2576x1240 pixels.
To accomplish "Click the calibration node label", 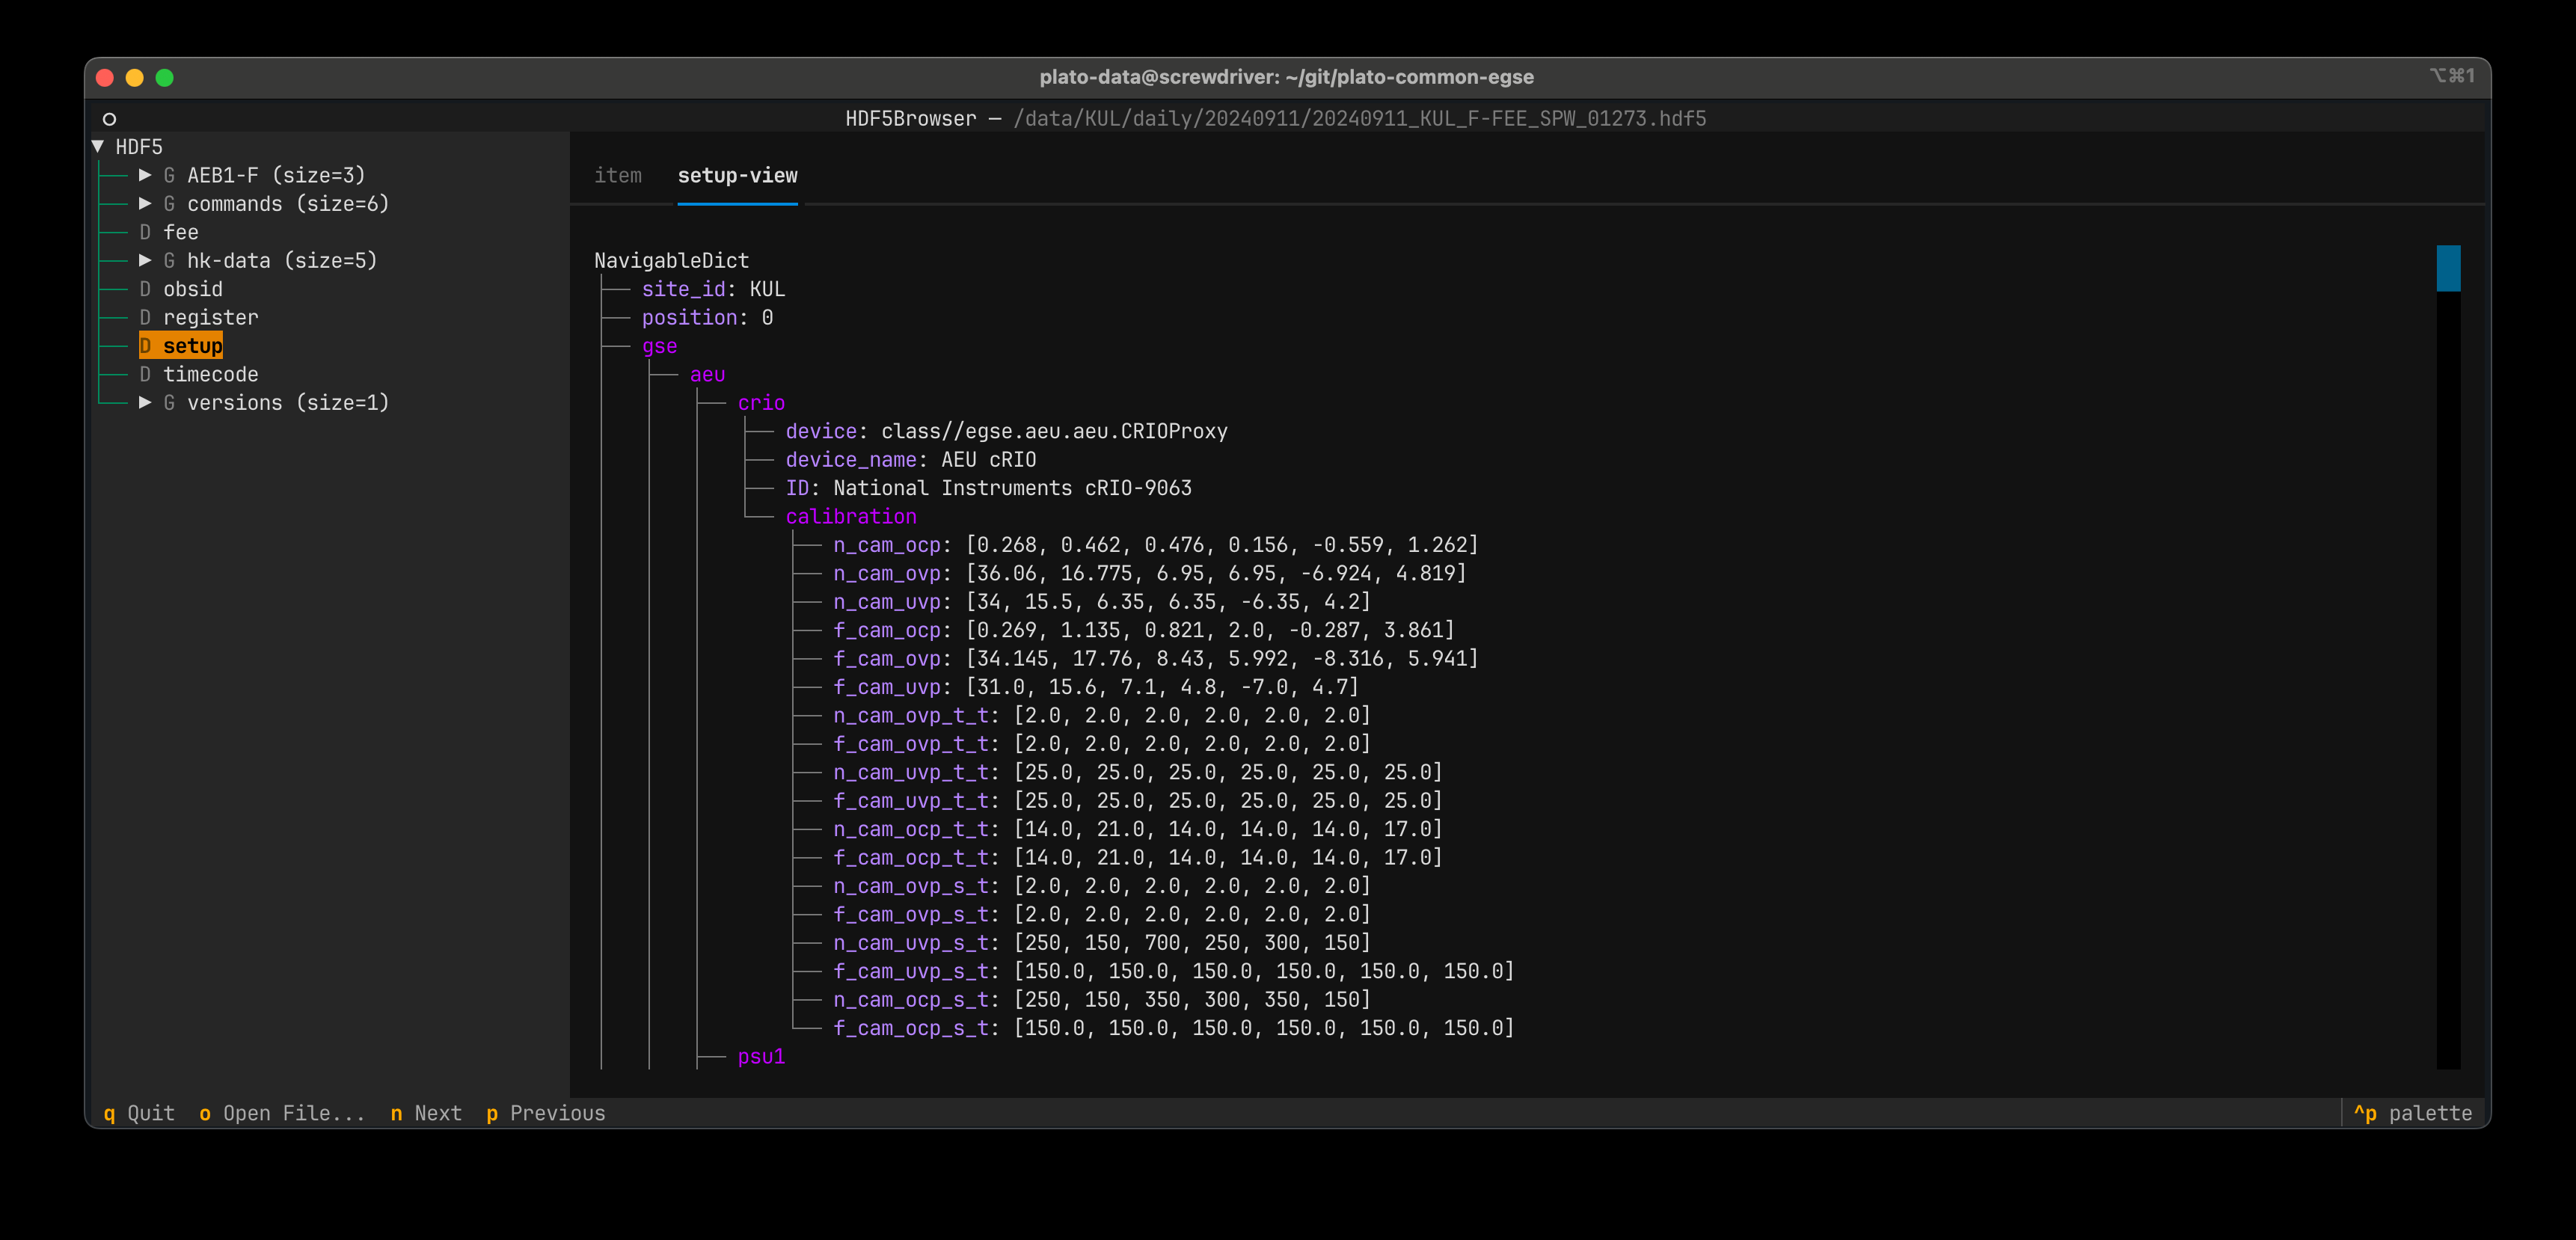I will pos(851,517).
